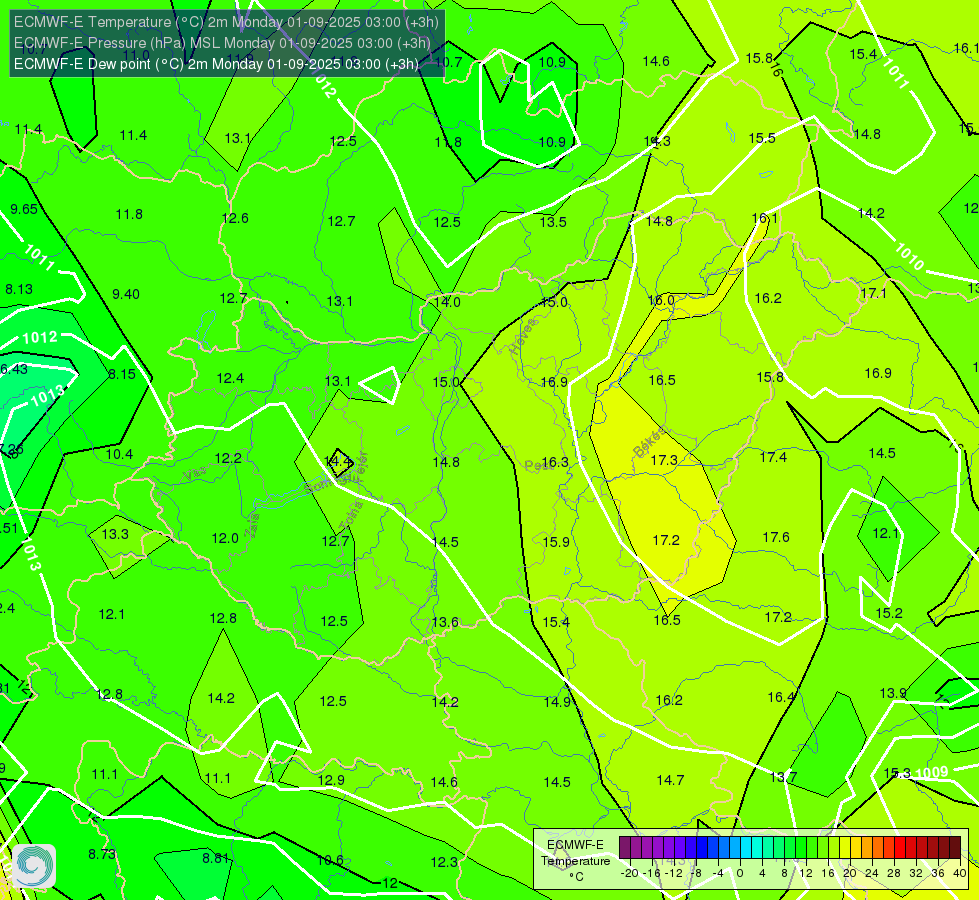The height and width of the screenshot is (900, 979).
Task: Click the 17.6 temperature value
Action: pyautogui.click(x=776, y=537)
